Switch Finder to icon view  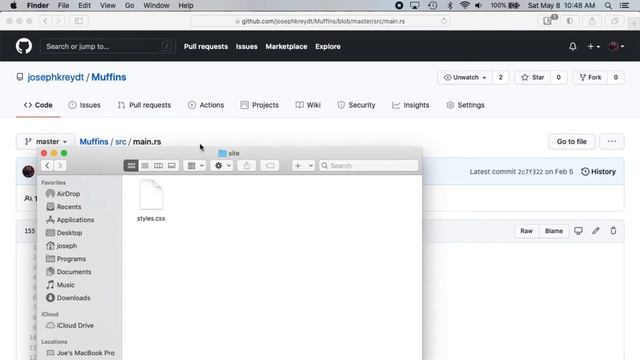click(x=131, y=165)
